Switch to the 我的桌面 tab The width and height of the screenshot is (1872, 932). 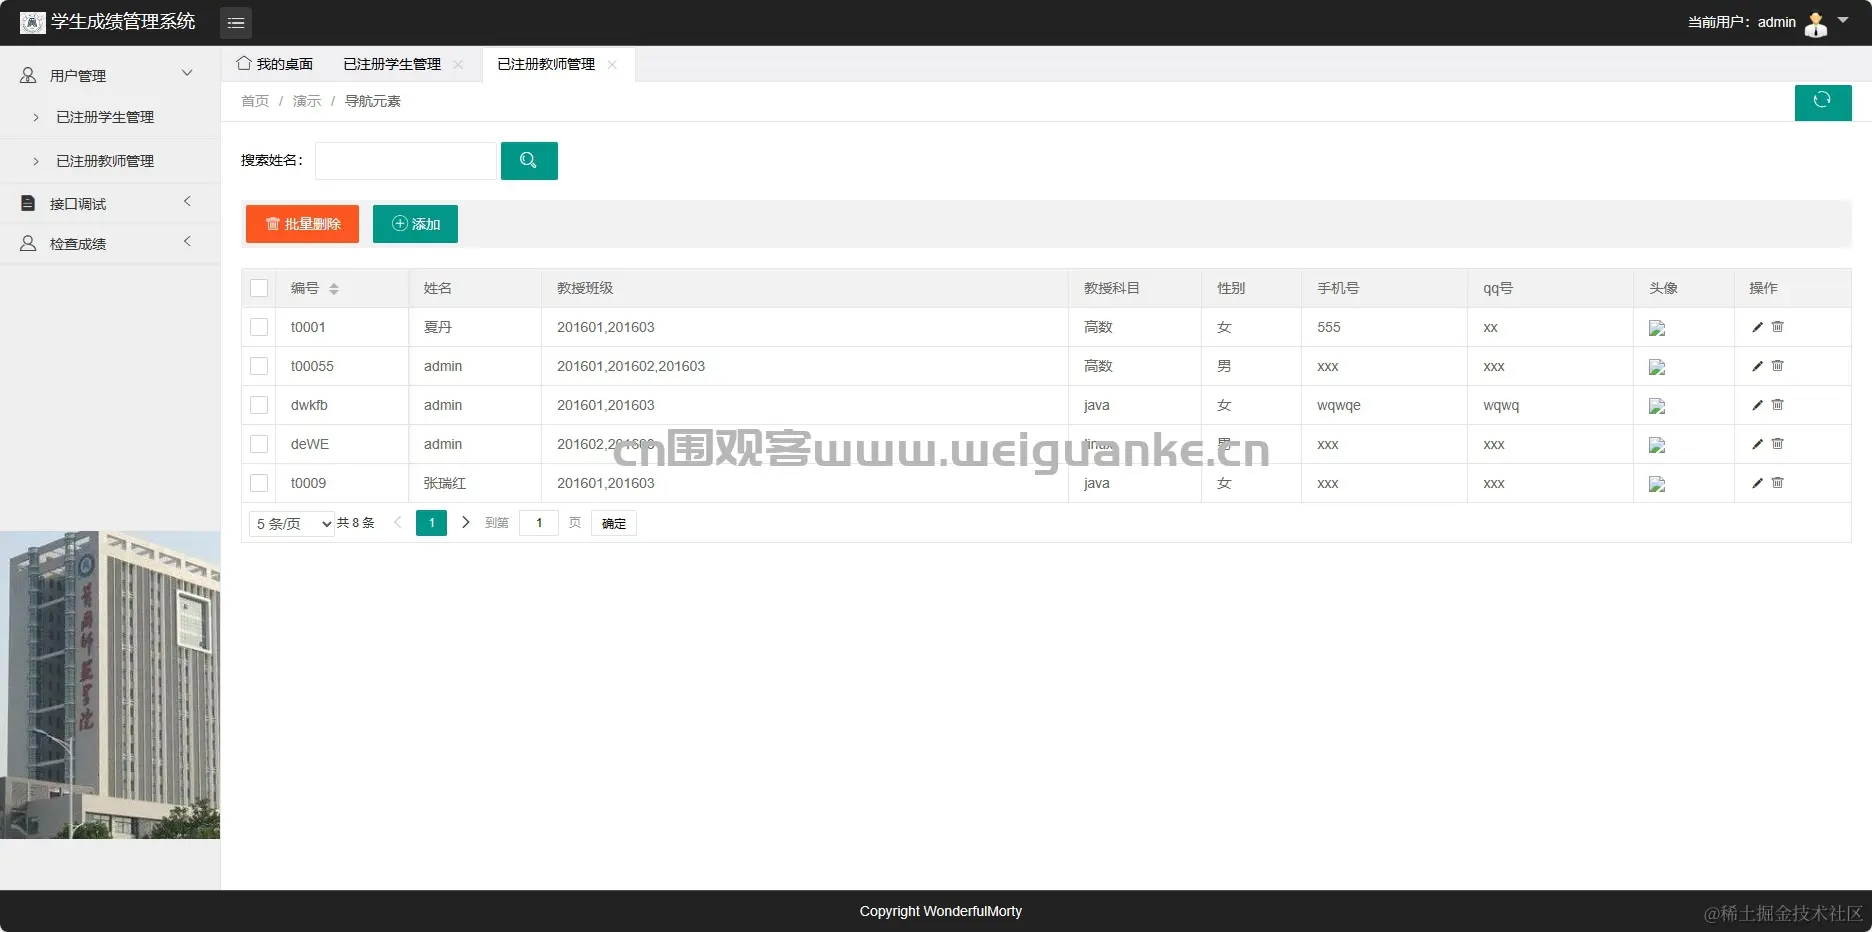275,64
